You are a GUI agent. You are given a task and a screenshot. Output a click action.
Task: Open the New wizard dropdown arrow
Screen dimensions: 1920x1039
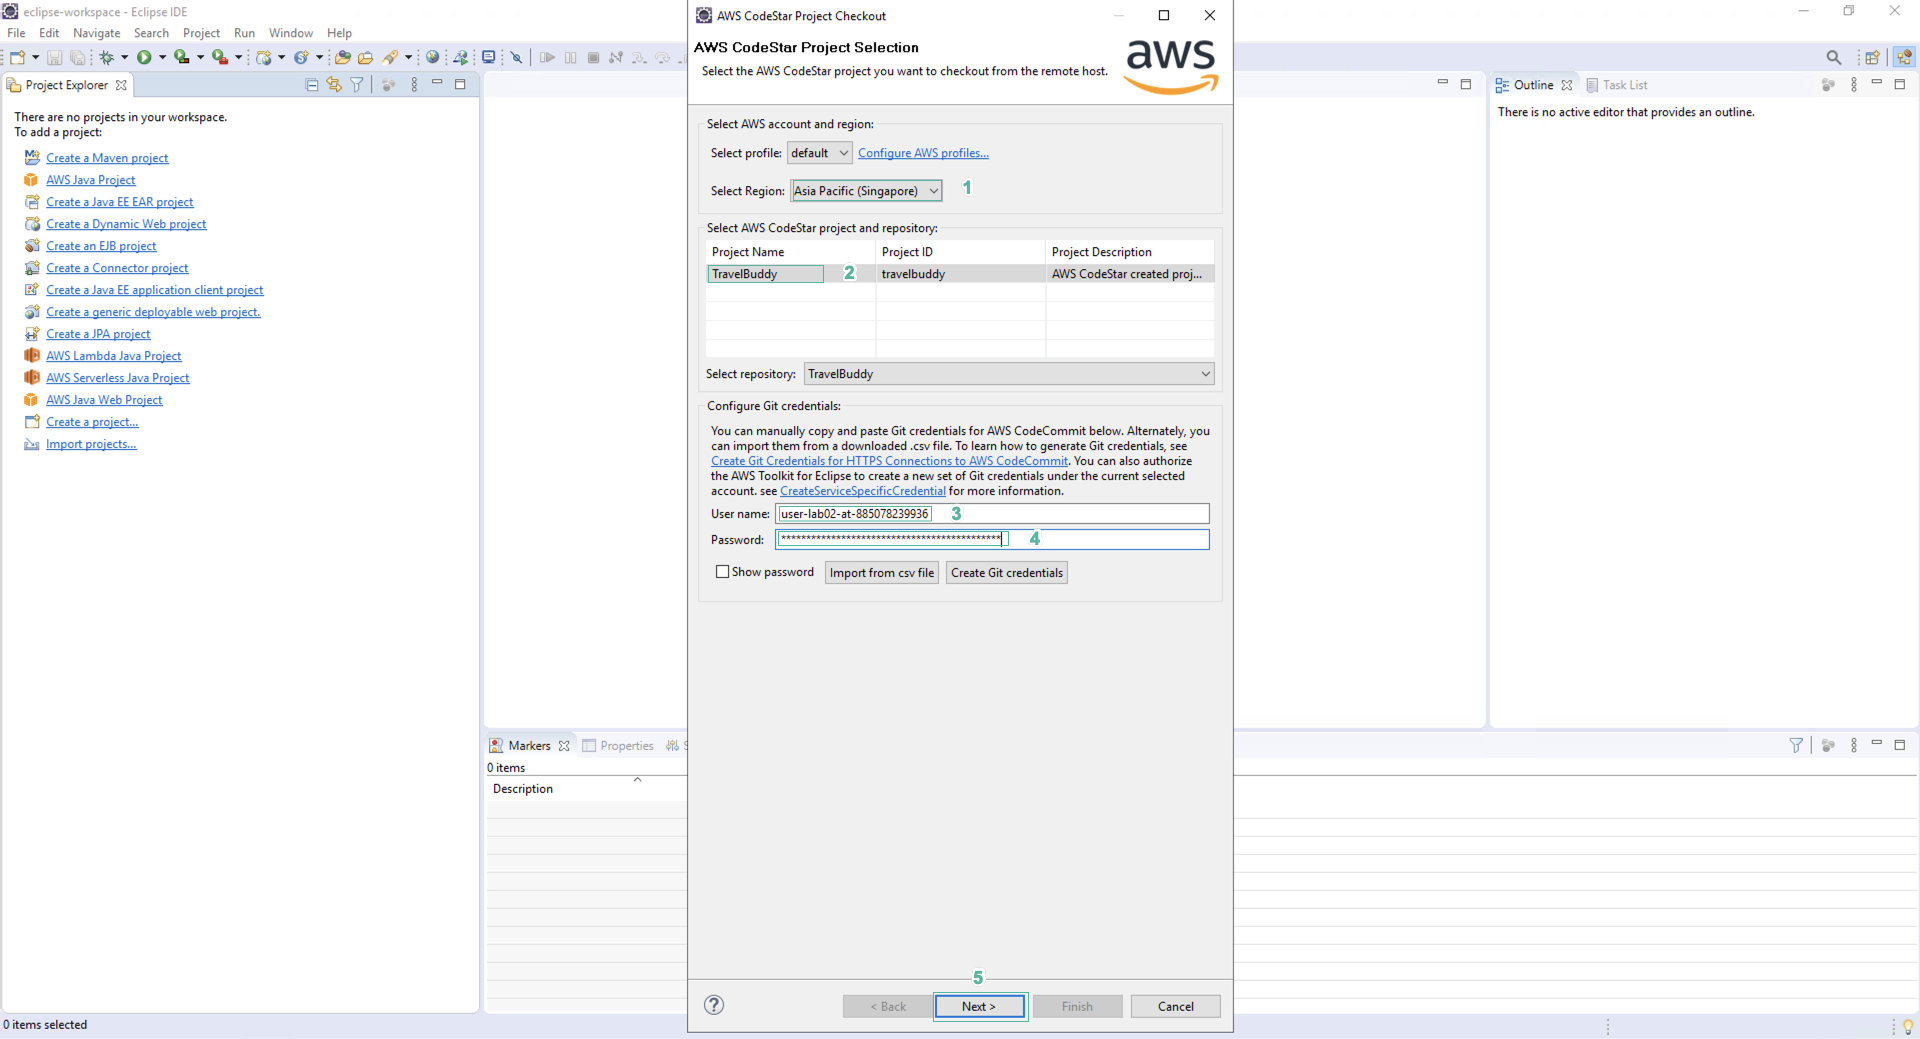click(36, 57)
